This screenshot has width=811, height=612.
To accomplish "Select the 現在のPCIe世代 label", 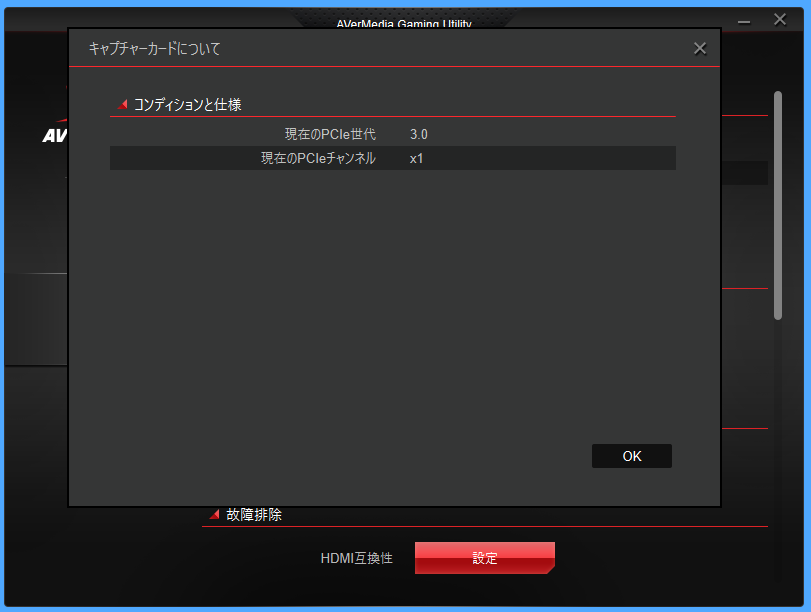I will (x=330, y=135).
